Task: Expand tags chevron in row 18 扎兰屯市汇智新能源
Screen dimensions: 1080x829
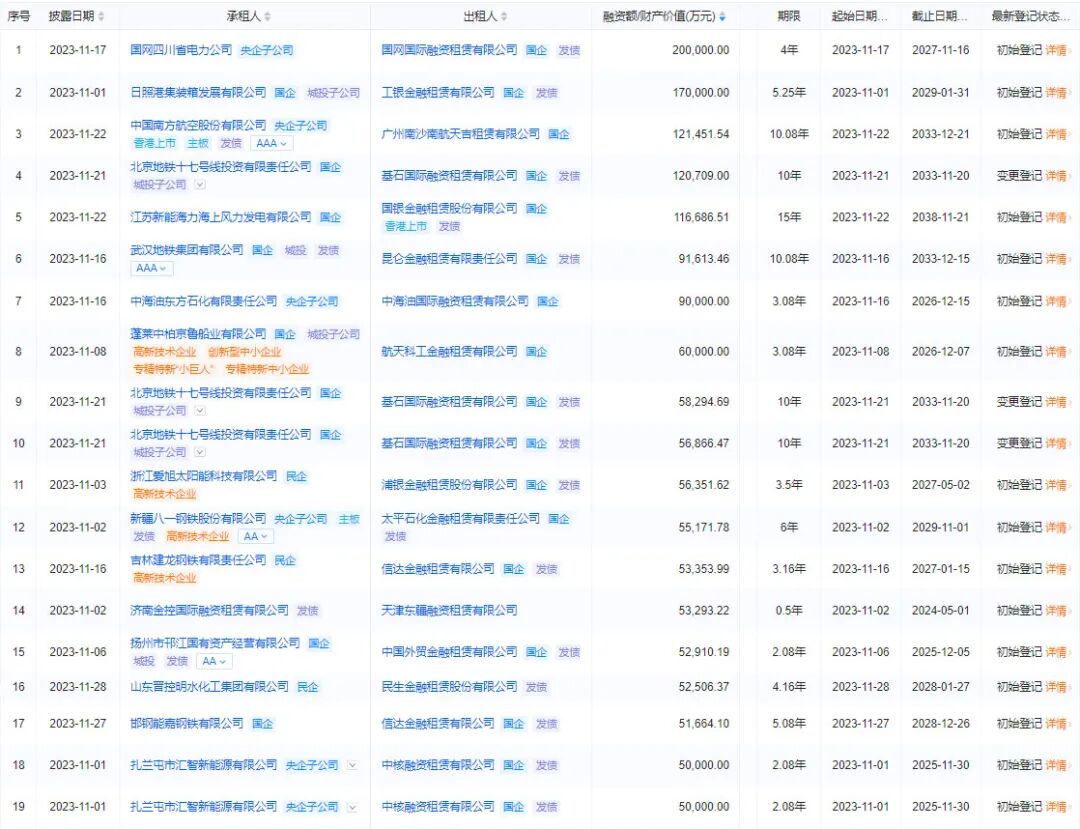Action: (x=352, y=765)
